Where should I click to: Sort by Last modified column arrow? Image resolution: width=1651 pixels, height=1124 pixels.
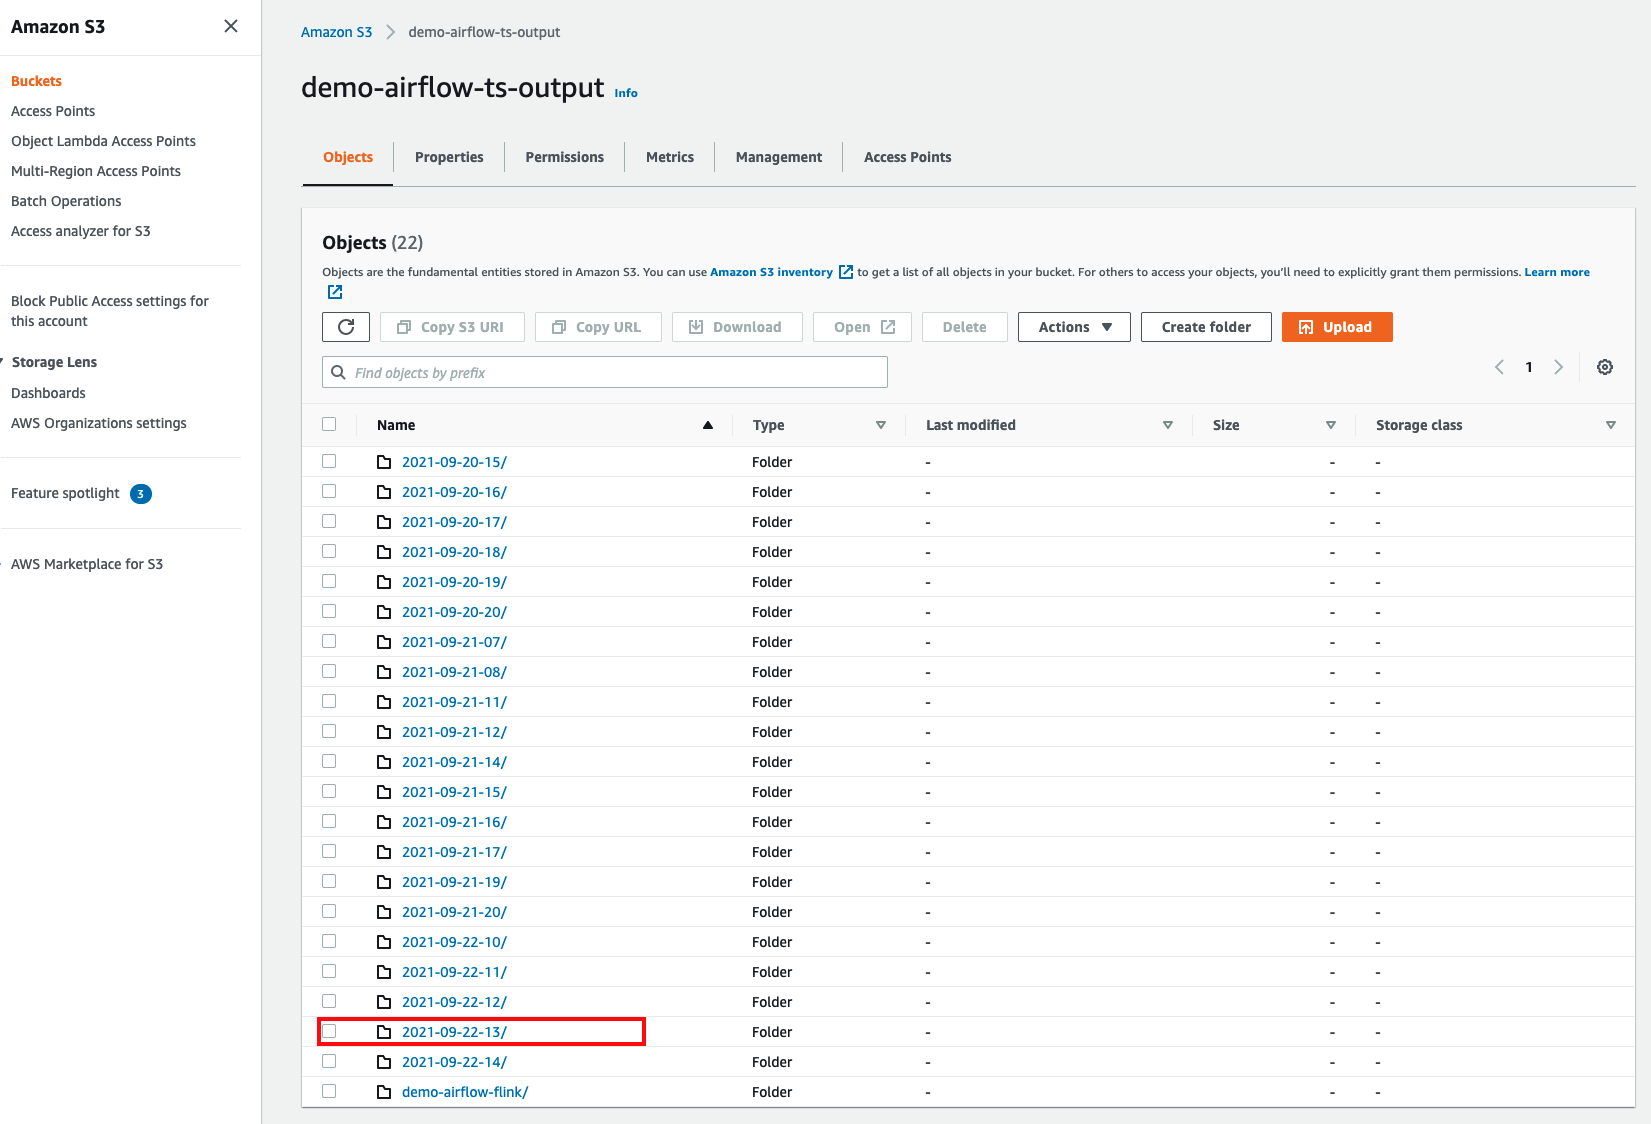[1168, 425]
